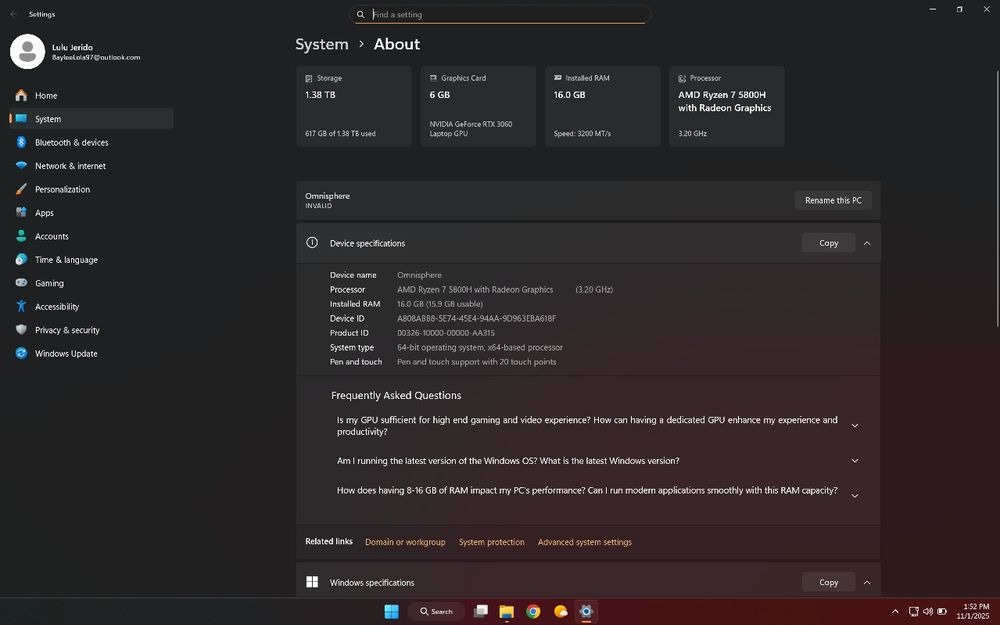Copy the Windows specifications
Viewport: 1000px width, 625px height.
[828, 582]
